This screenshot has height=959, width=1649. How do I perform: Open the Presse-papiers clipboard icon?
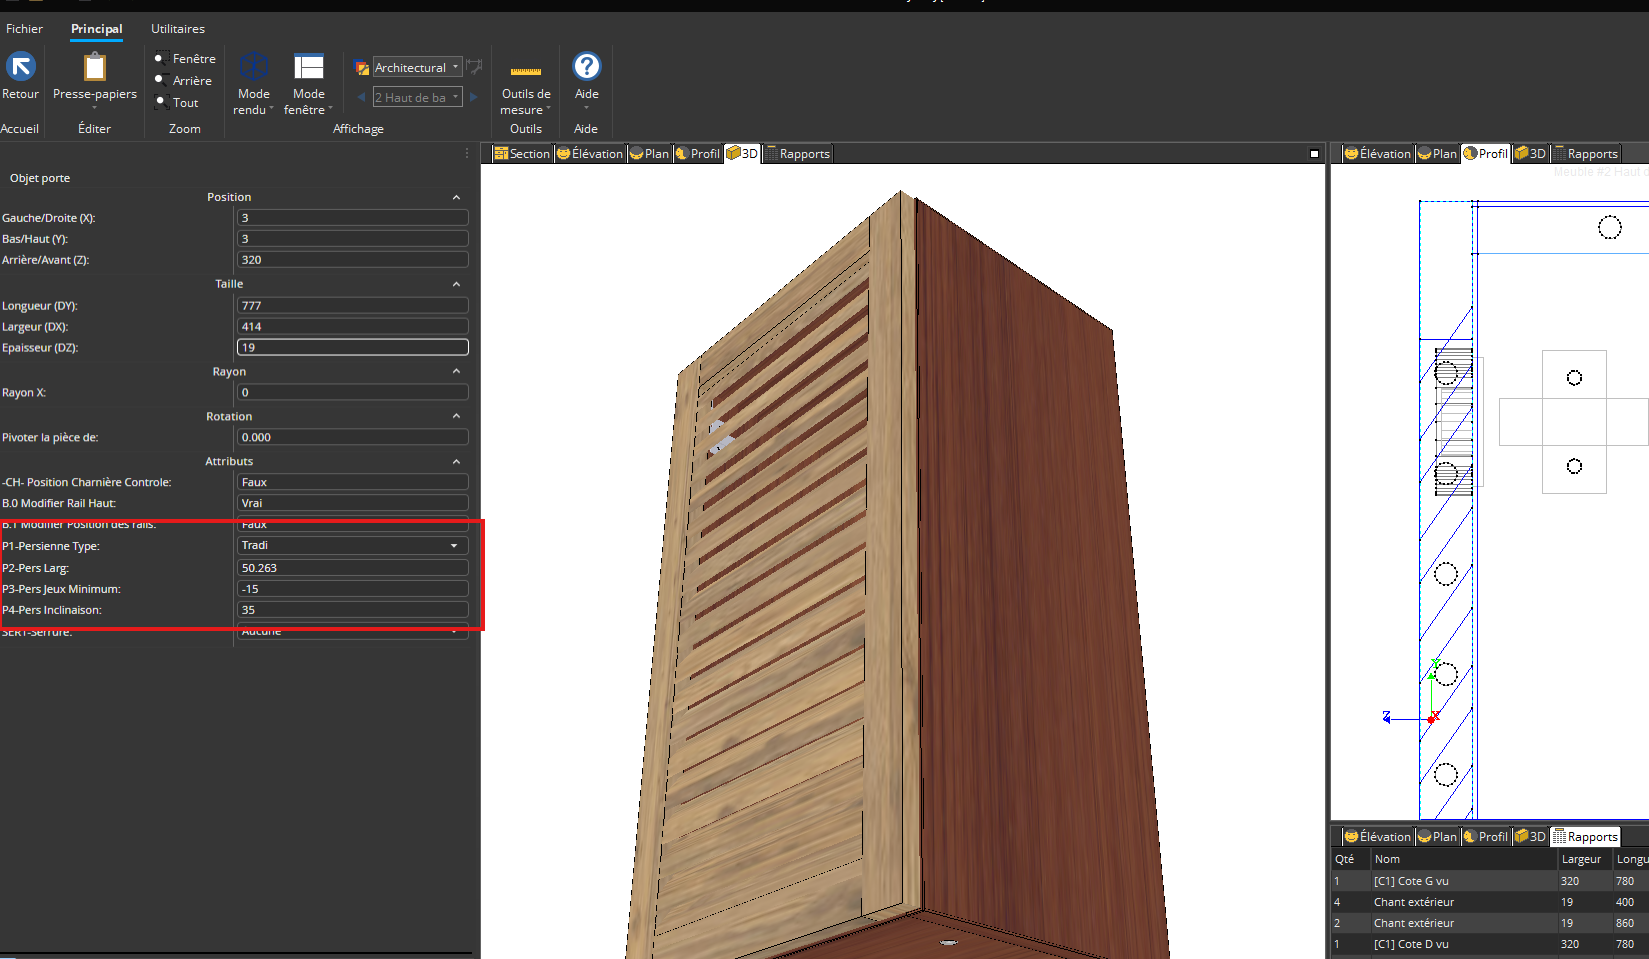(94, 67)
